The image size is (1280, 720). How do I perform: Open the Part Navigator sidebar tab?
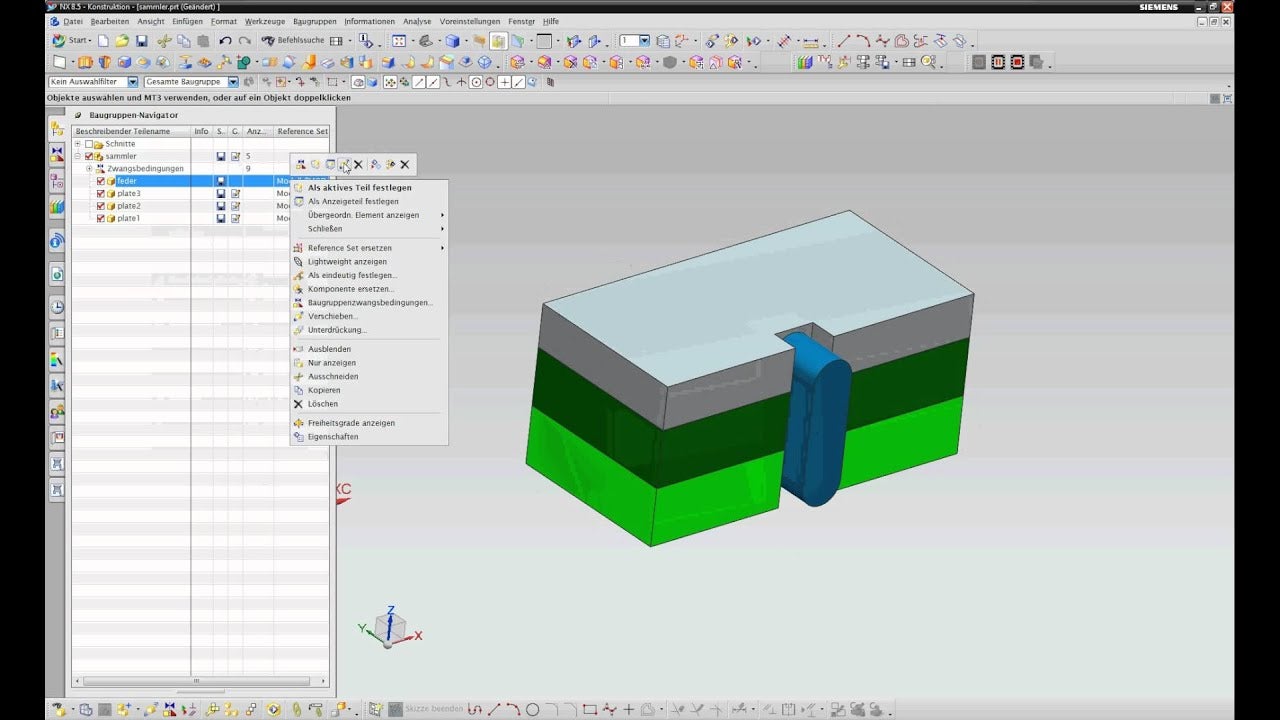(57, 181)
